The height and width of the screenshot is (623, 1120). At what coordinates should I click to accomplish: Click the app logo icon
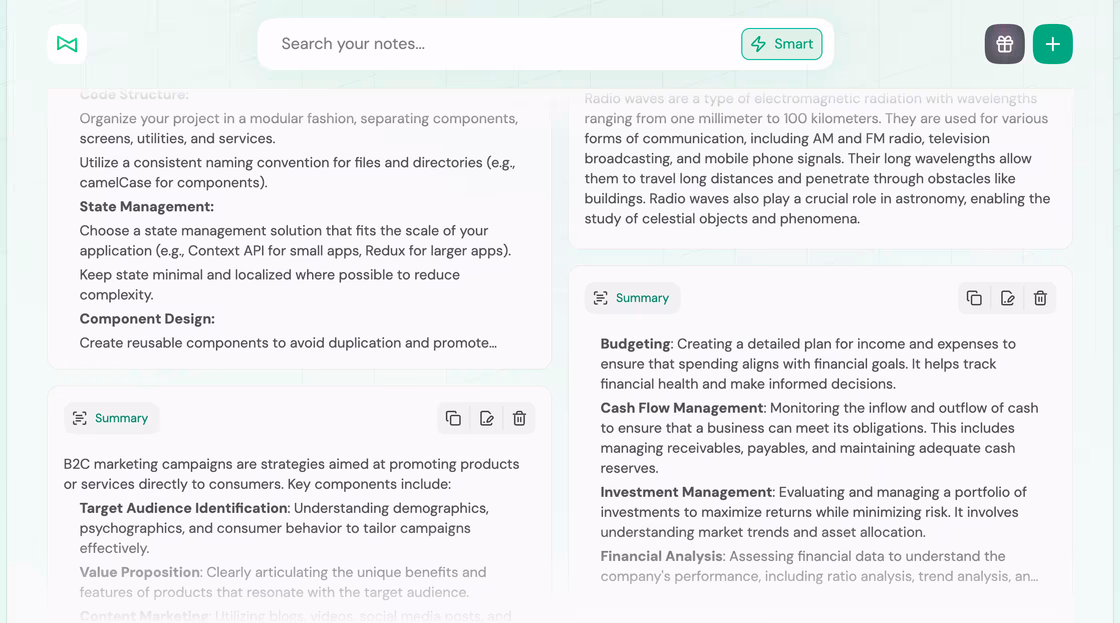pyautogui.click(x=67, y=44)
